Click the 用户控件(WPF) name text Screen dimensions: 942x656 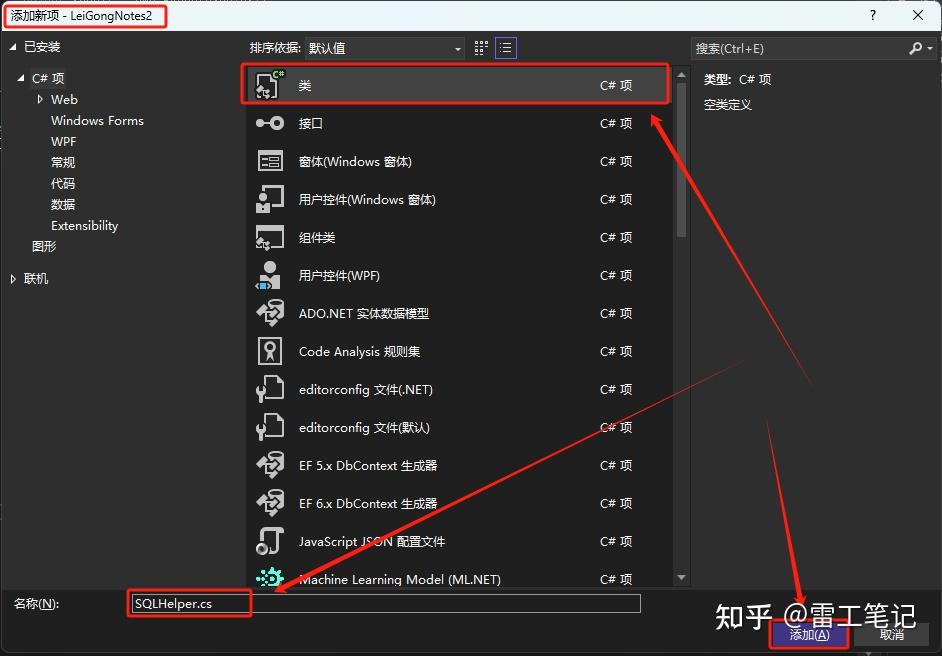pos(339,275)
